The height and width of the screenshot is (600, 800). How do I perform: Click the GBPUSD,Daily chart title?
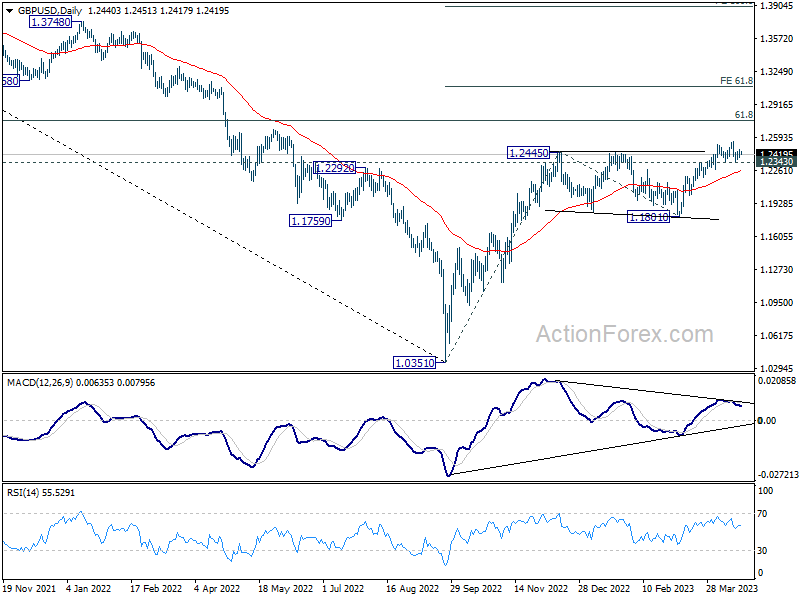50,10
